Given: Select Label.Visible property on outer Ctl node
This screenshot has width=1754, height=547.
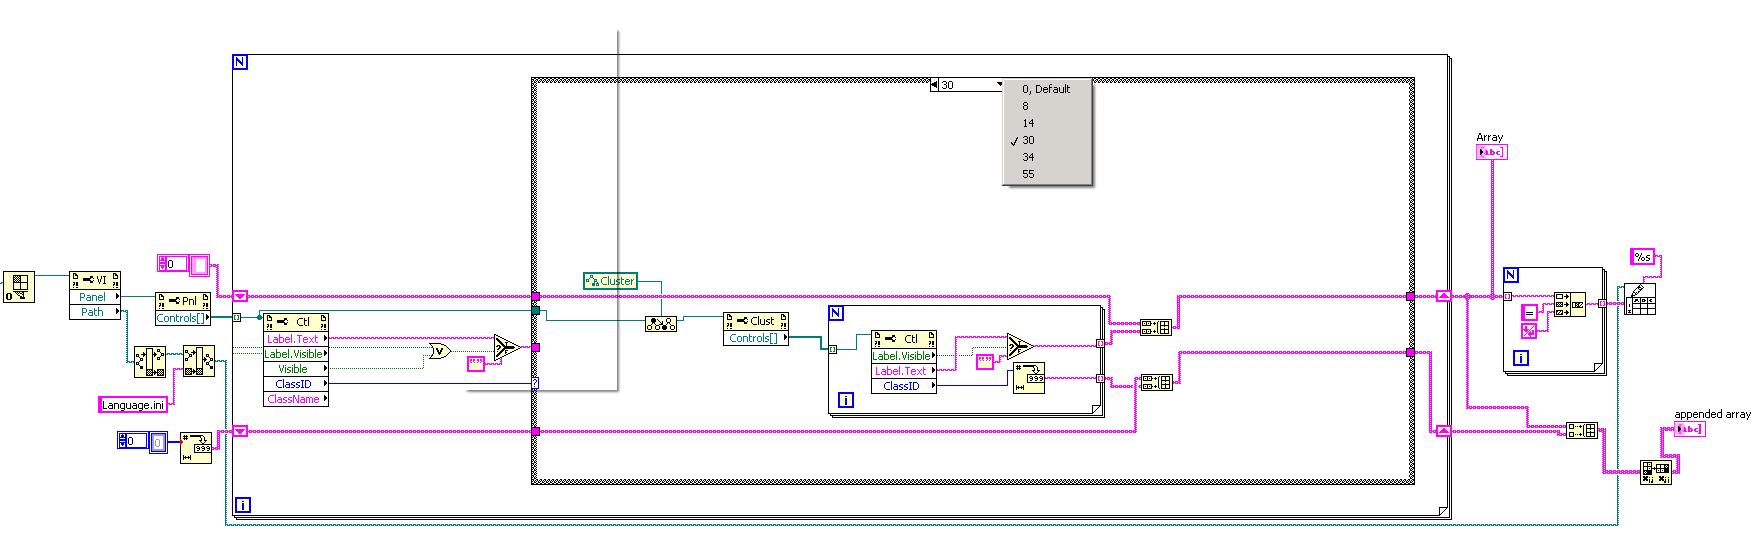Looking at the screenshot, I should 296,354.
